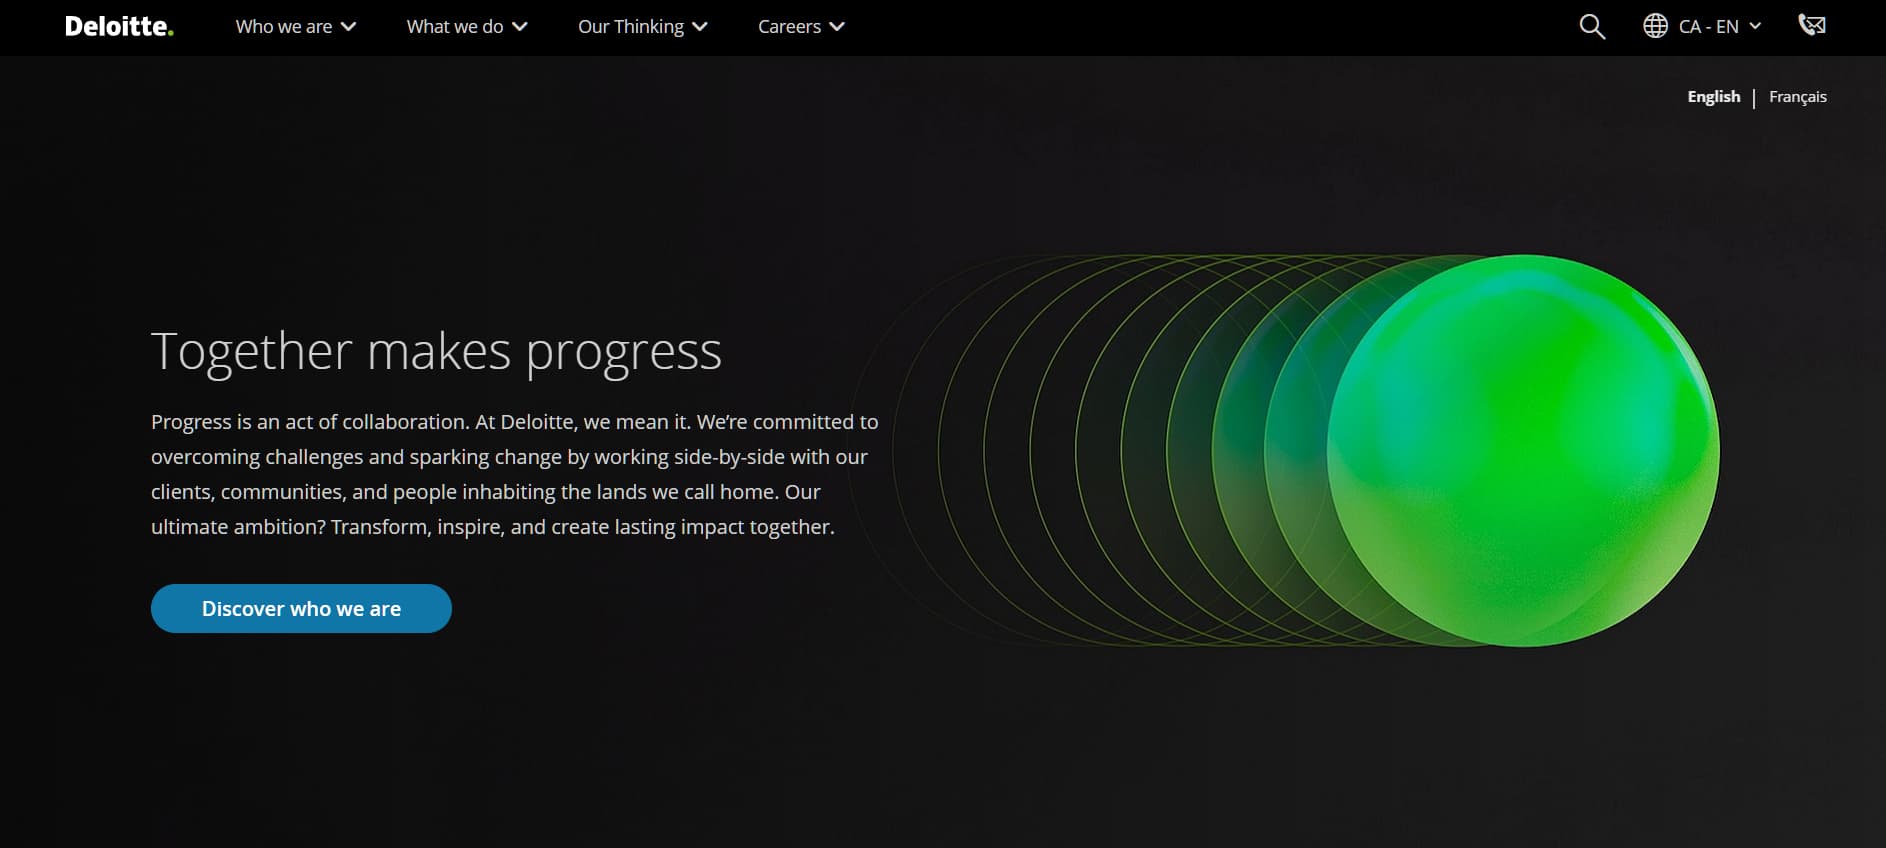Open the Careers menu

tap(801, 27)
